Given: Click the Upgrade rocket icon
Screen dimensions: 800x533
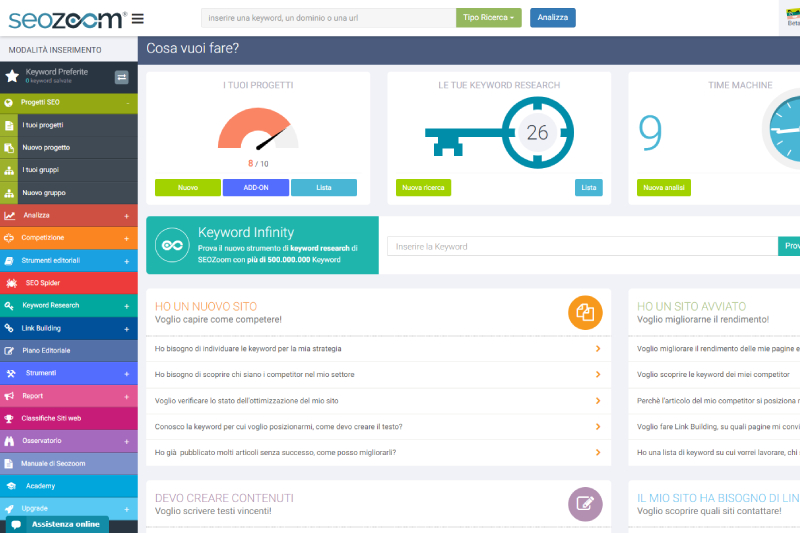Looking at the screenshot, I should pyautogui.click(x=9, y=509).
